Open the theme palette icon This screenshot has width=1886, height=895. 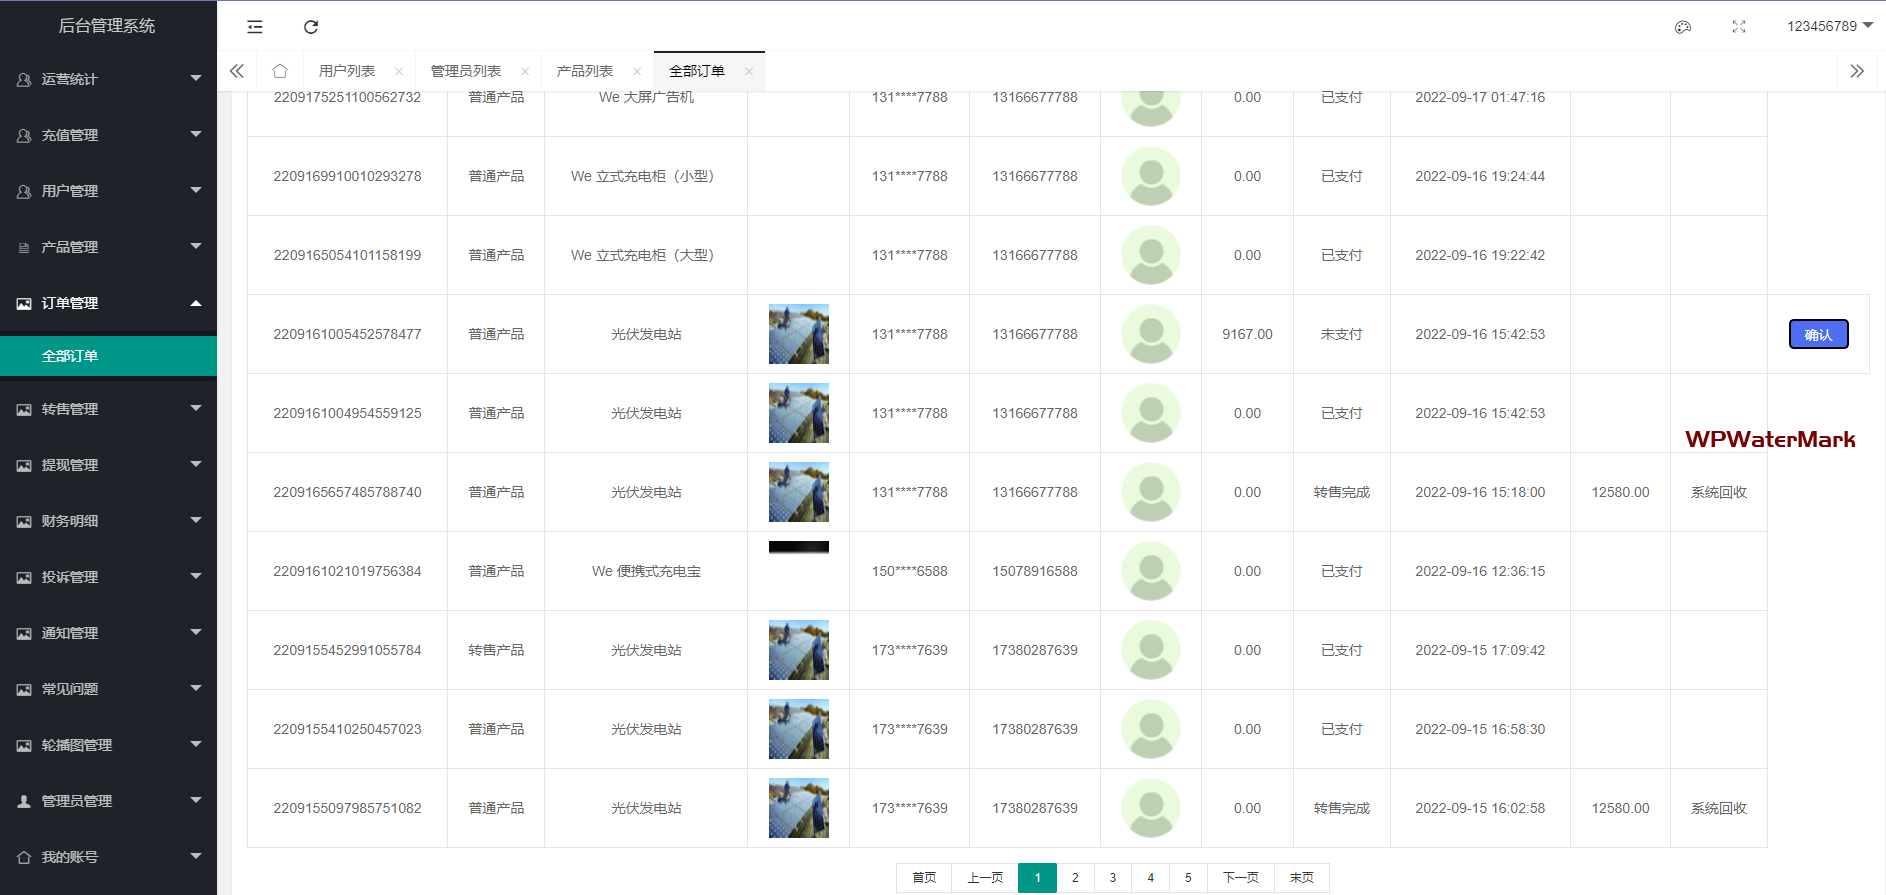click(x=1683, y=27)
